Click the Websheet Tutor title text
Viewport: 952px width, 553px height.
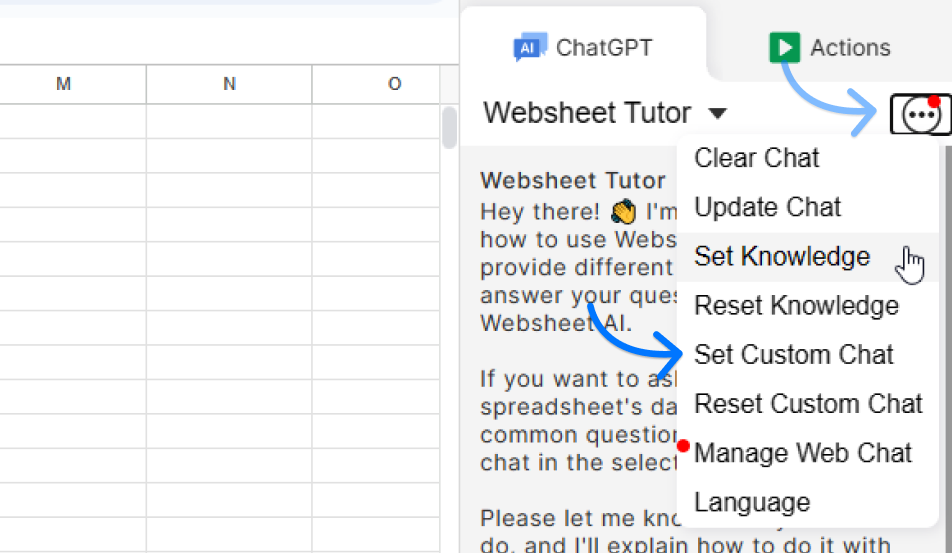(x=587, y=113)
